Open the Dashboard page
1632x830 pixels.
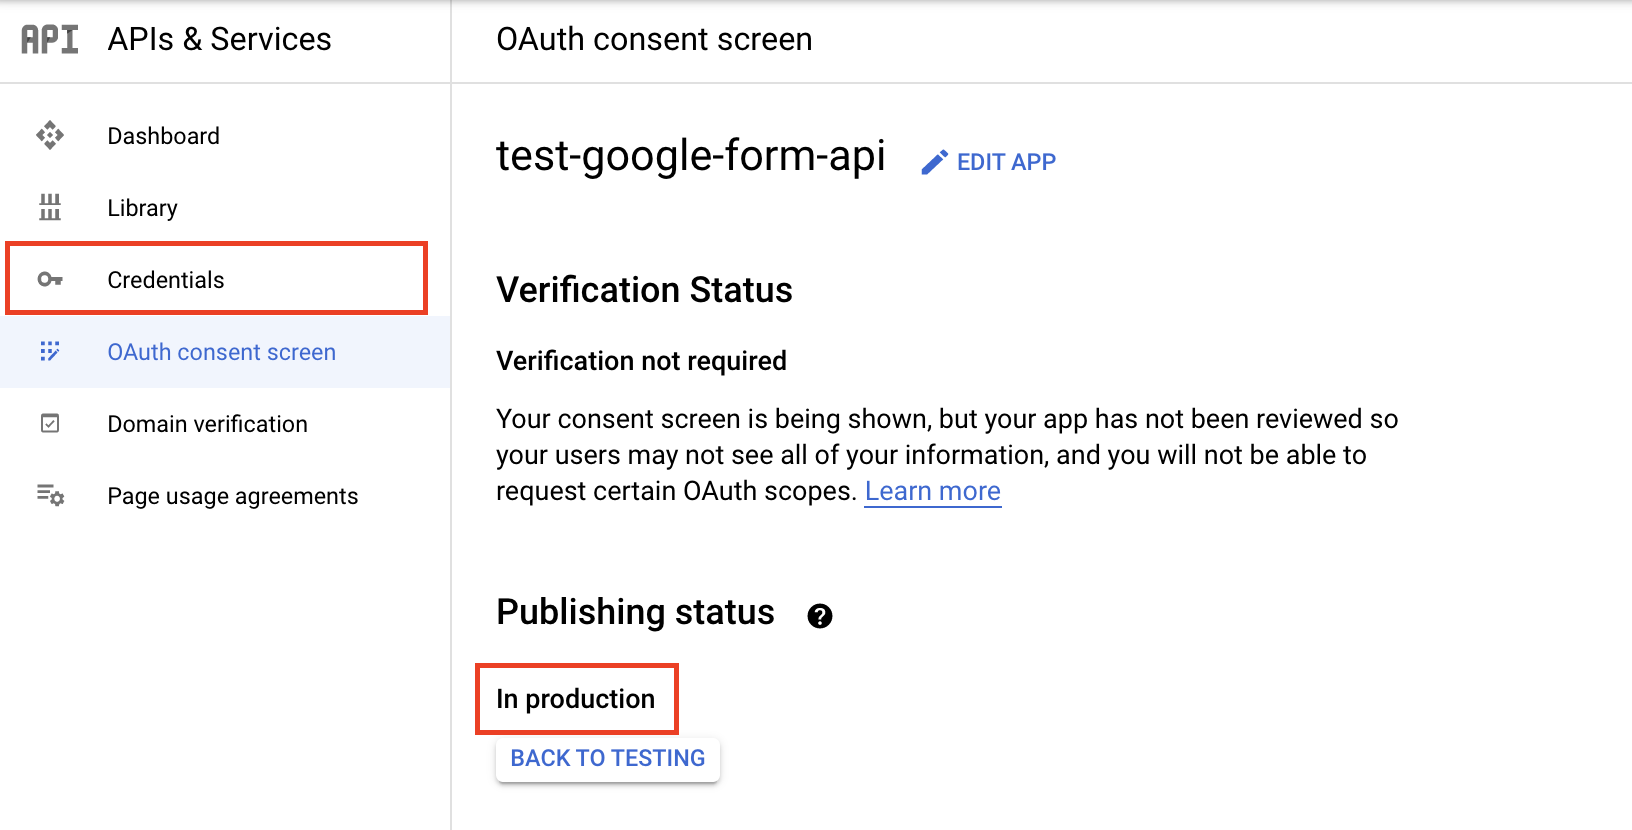pos(164,136)
